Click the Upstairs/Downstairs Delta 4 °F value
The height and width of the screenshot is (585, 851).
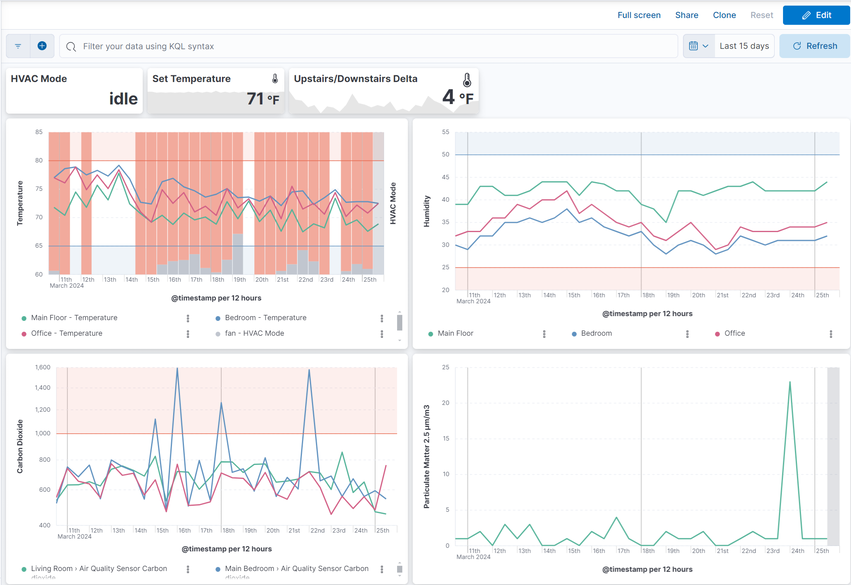[458, 97]
